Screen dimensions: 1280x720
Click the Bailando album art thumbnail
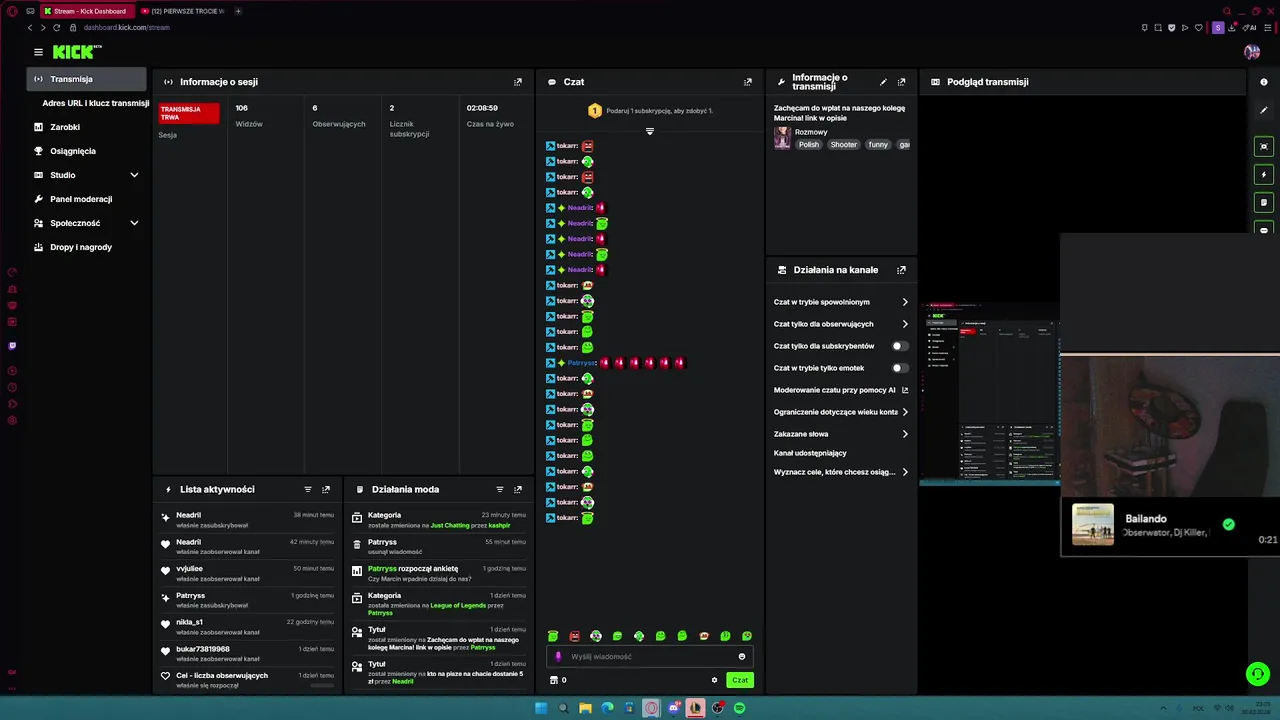click(x=1093, y=525)
